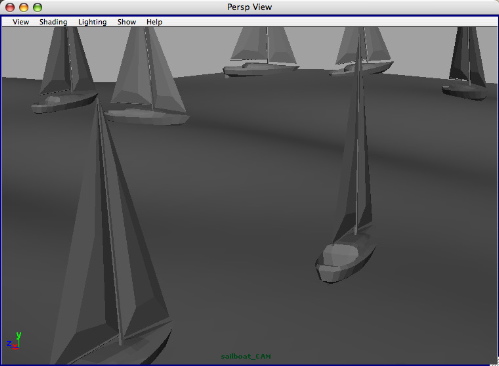Click the XYZ axis orientation indicator

click(x=14, y=341)
